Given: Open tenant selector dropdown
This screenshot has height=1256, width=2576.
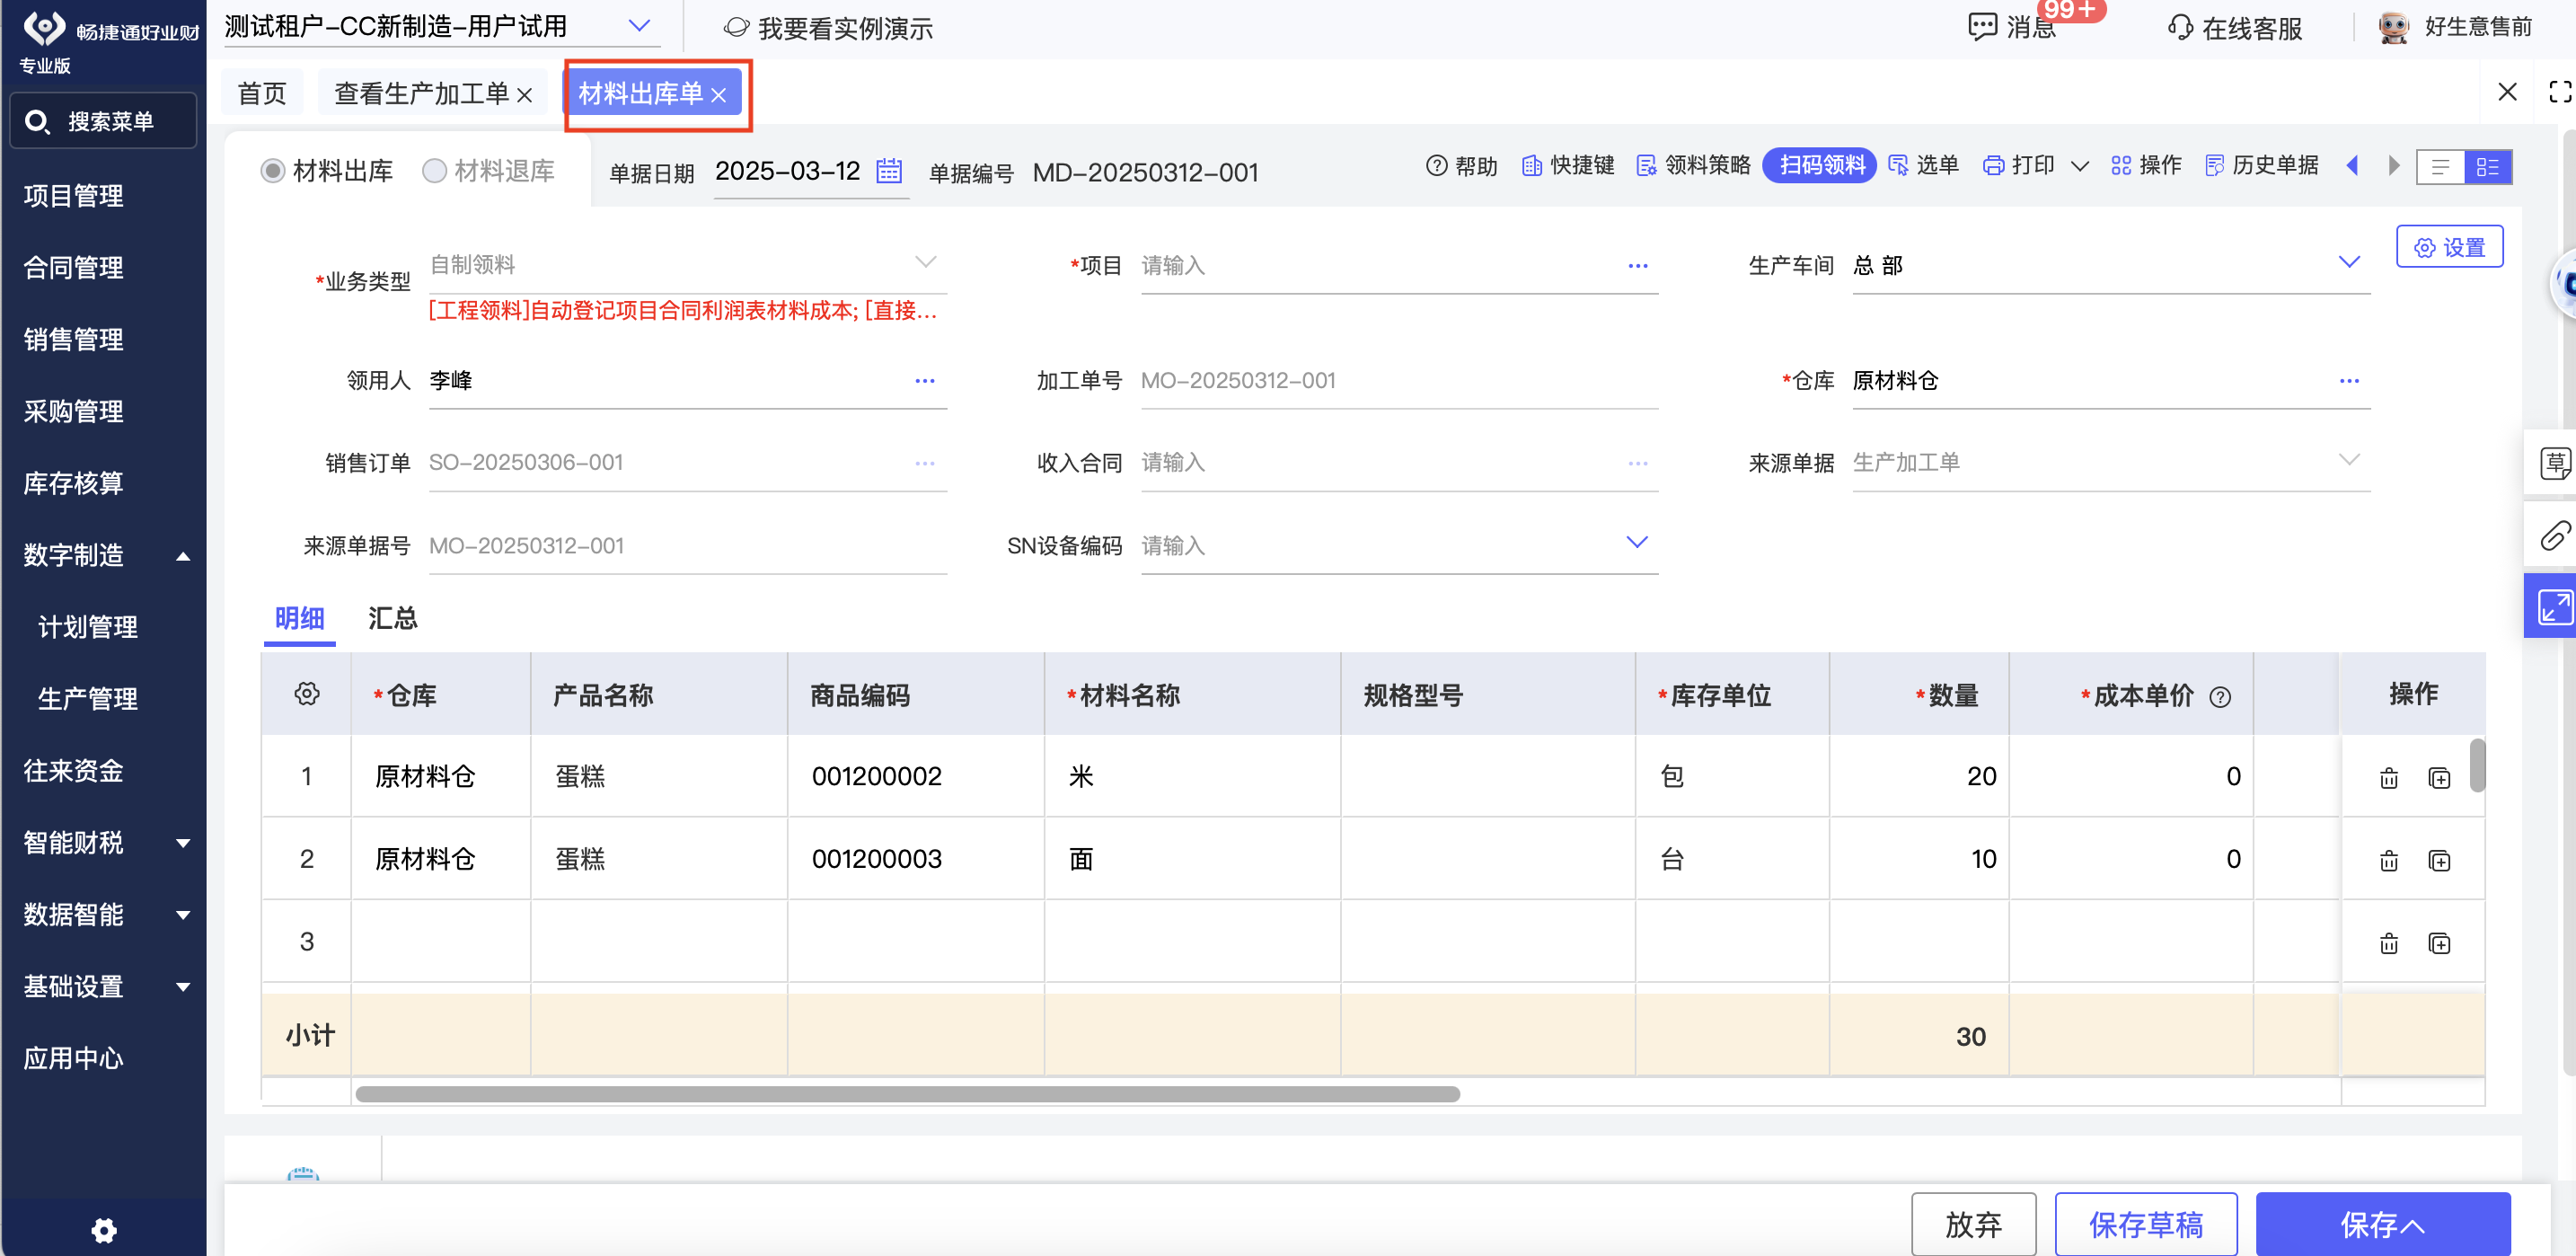Looking at the screenshot, I should coord(639,26).
